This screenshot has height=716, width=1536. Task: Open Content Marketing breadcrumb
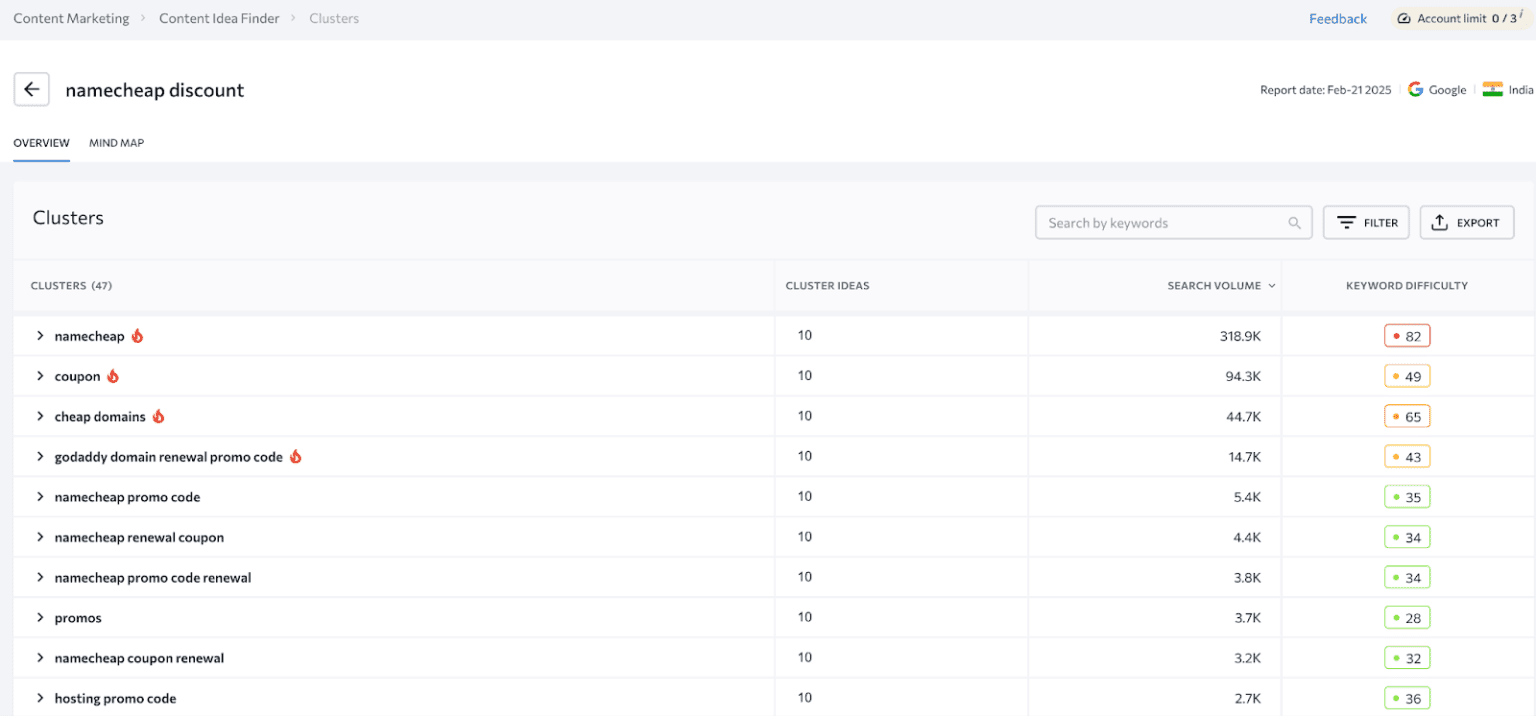(71, 18)
